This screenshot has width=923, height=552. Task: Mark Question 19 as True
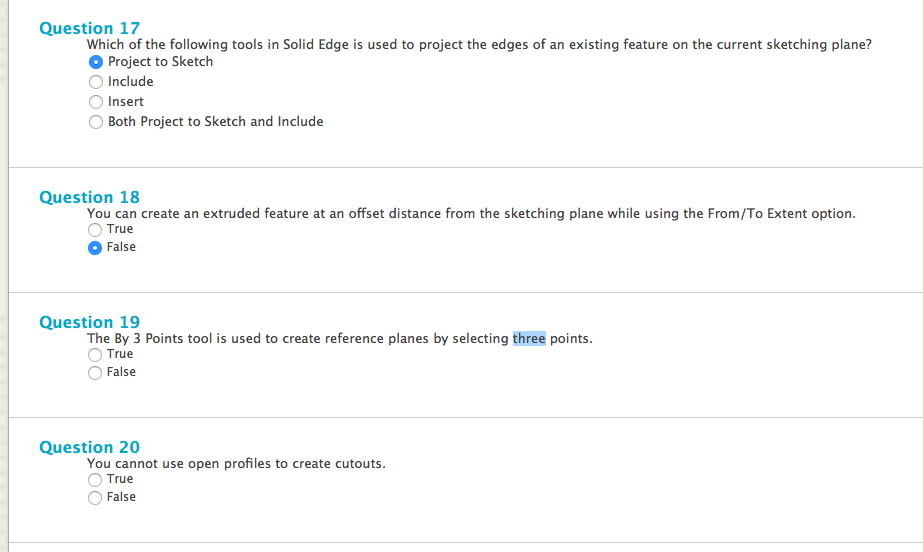[95, 354]
